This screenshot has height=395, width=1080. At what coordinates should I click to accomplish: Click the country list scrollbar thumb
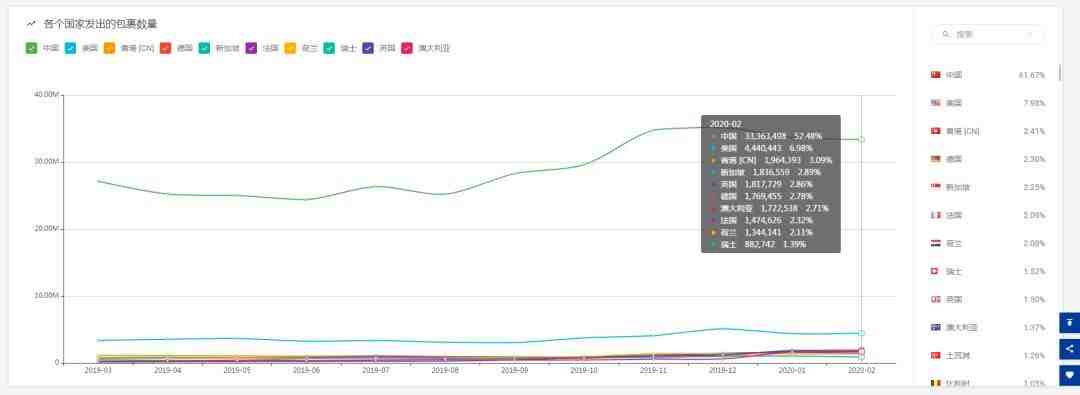click(1059, 72)
